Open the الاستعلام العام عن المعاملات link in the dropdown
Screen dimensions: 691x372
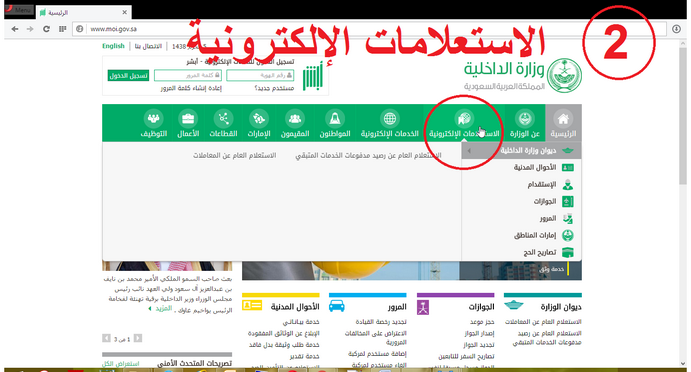pyautogui.click(x=234, y=155)
